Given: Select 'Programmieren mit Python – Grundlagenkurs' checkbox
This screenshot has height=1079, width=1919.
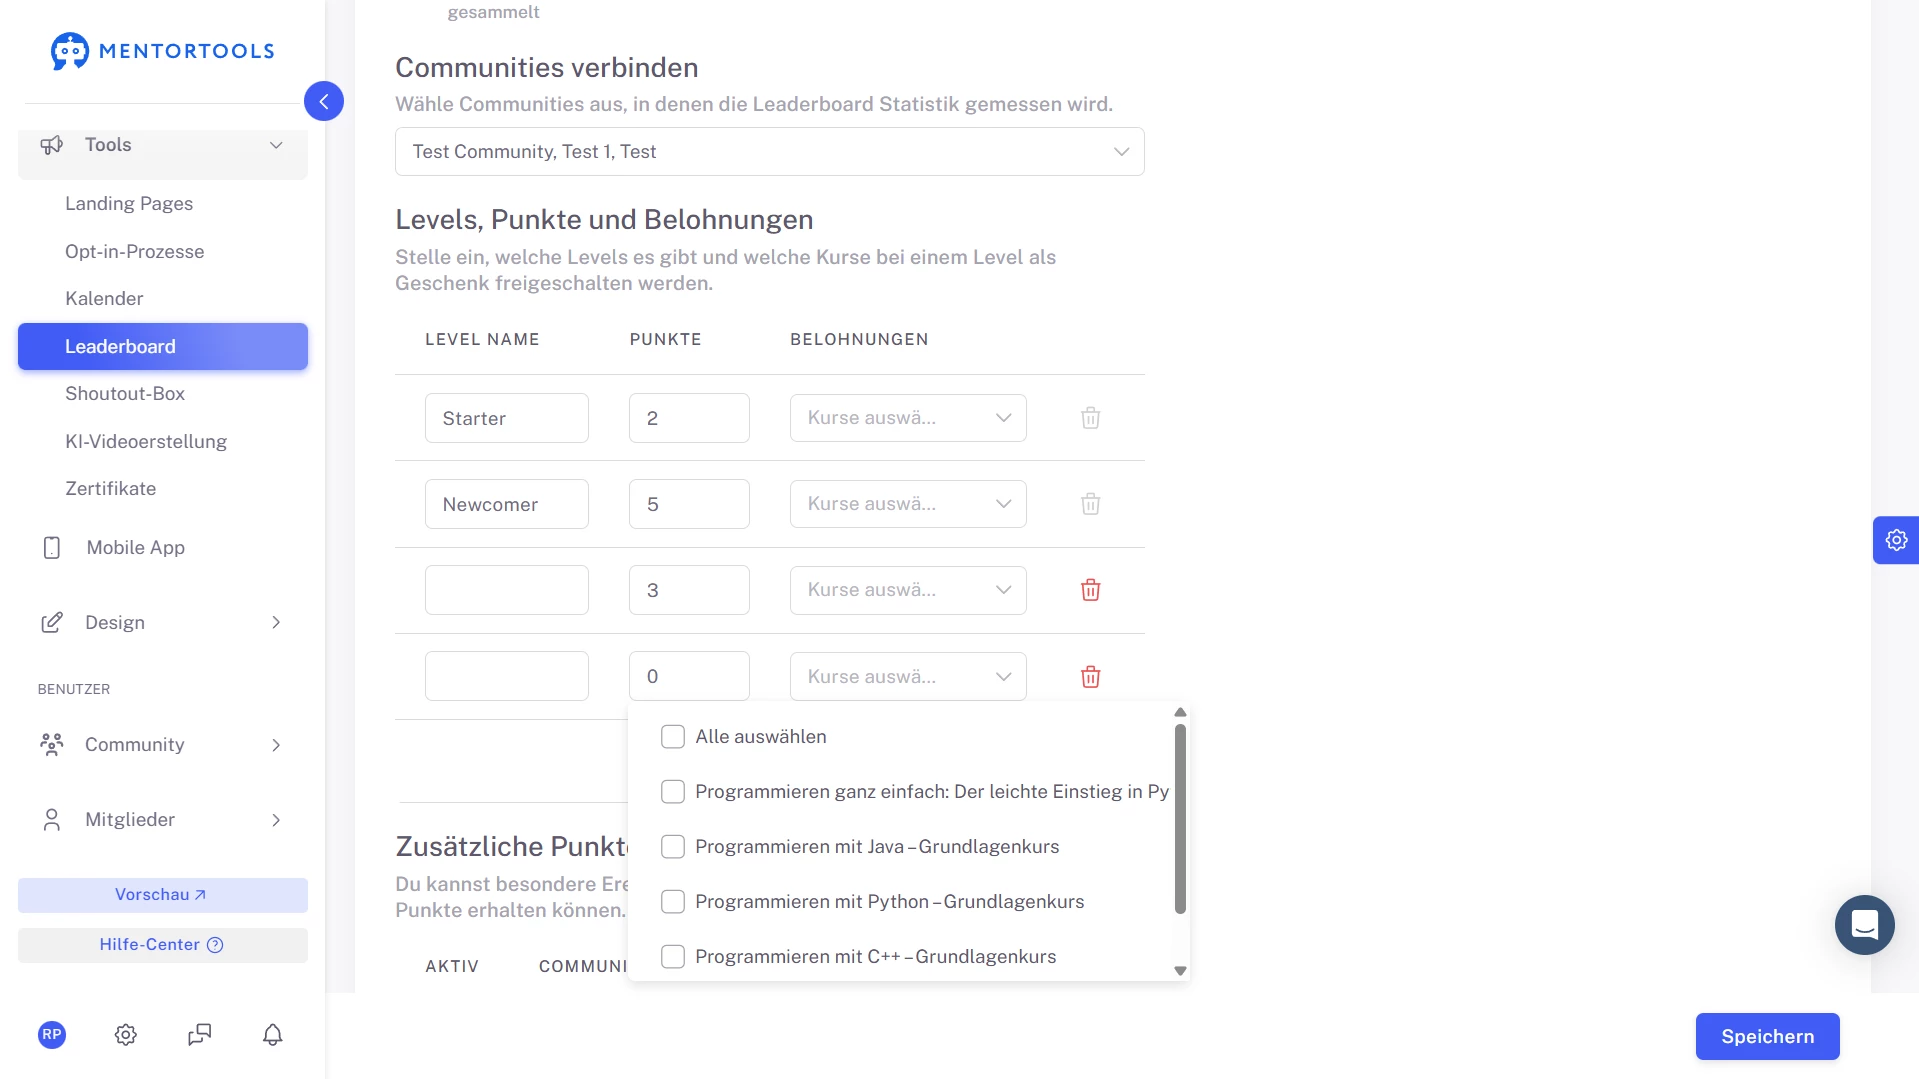Looking at the screenshot, I should [x=673, y=902].
